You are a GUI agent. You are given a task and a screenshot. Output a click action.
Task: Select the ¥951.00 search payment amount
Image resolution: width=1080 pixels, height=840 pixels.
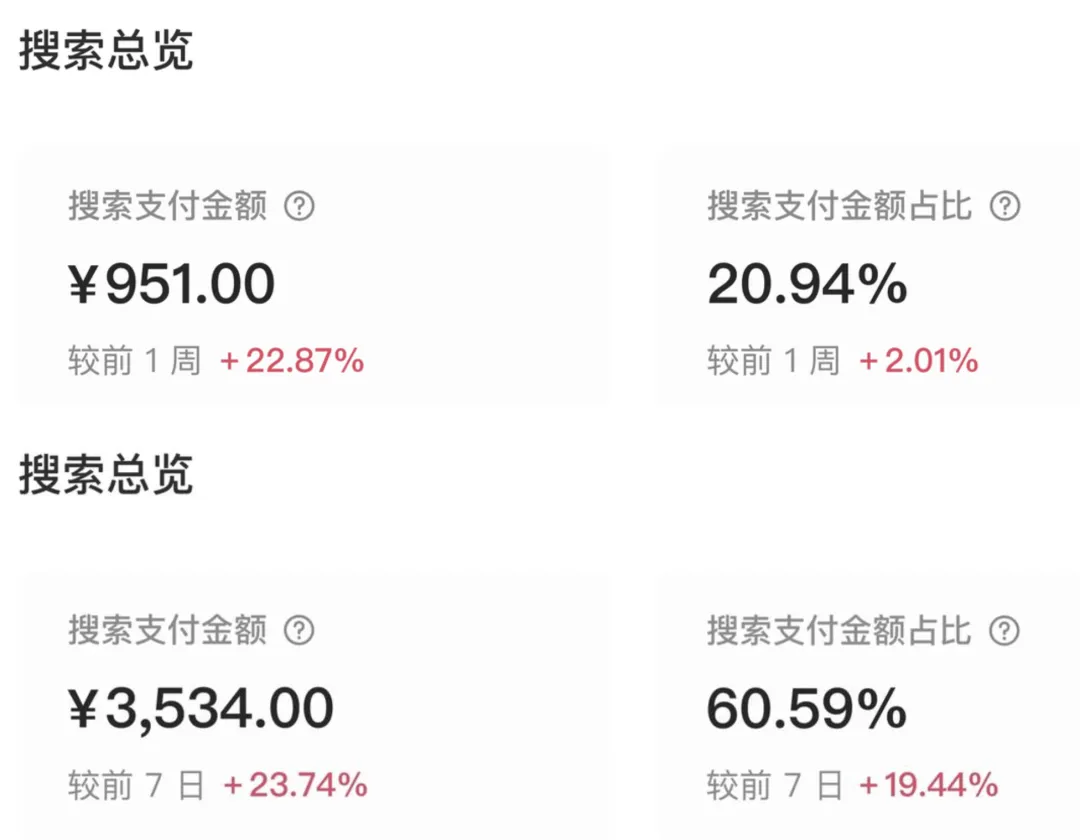171,284
